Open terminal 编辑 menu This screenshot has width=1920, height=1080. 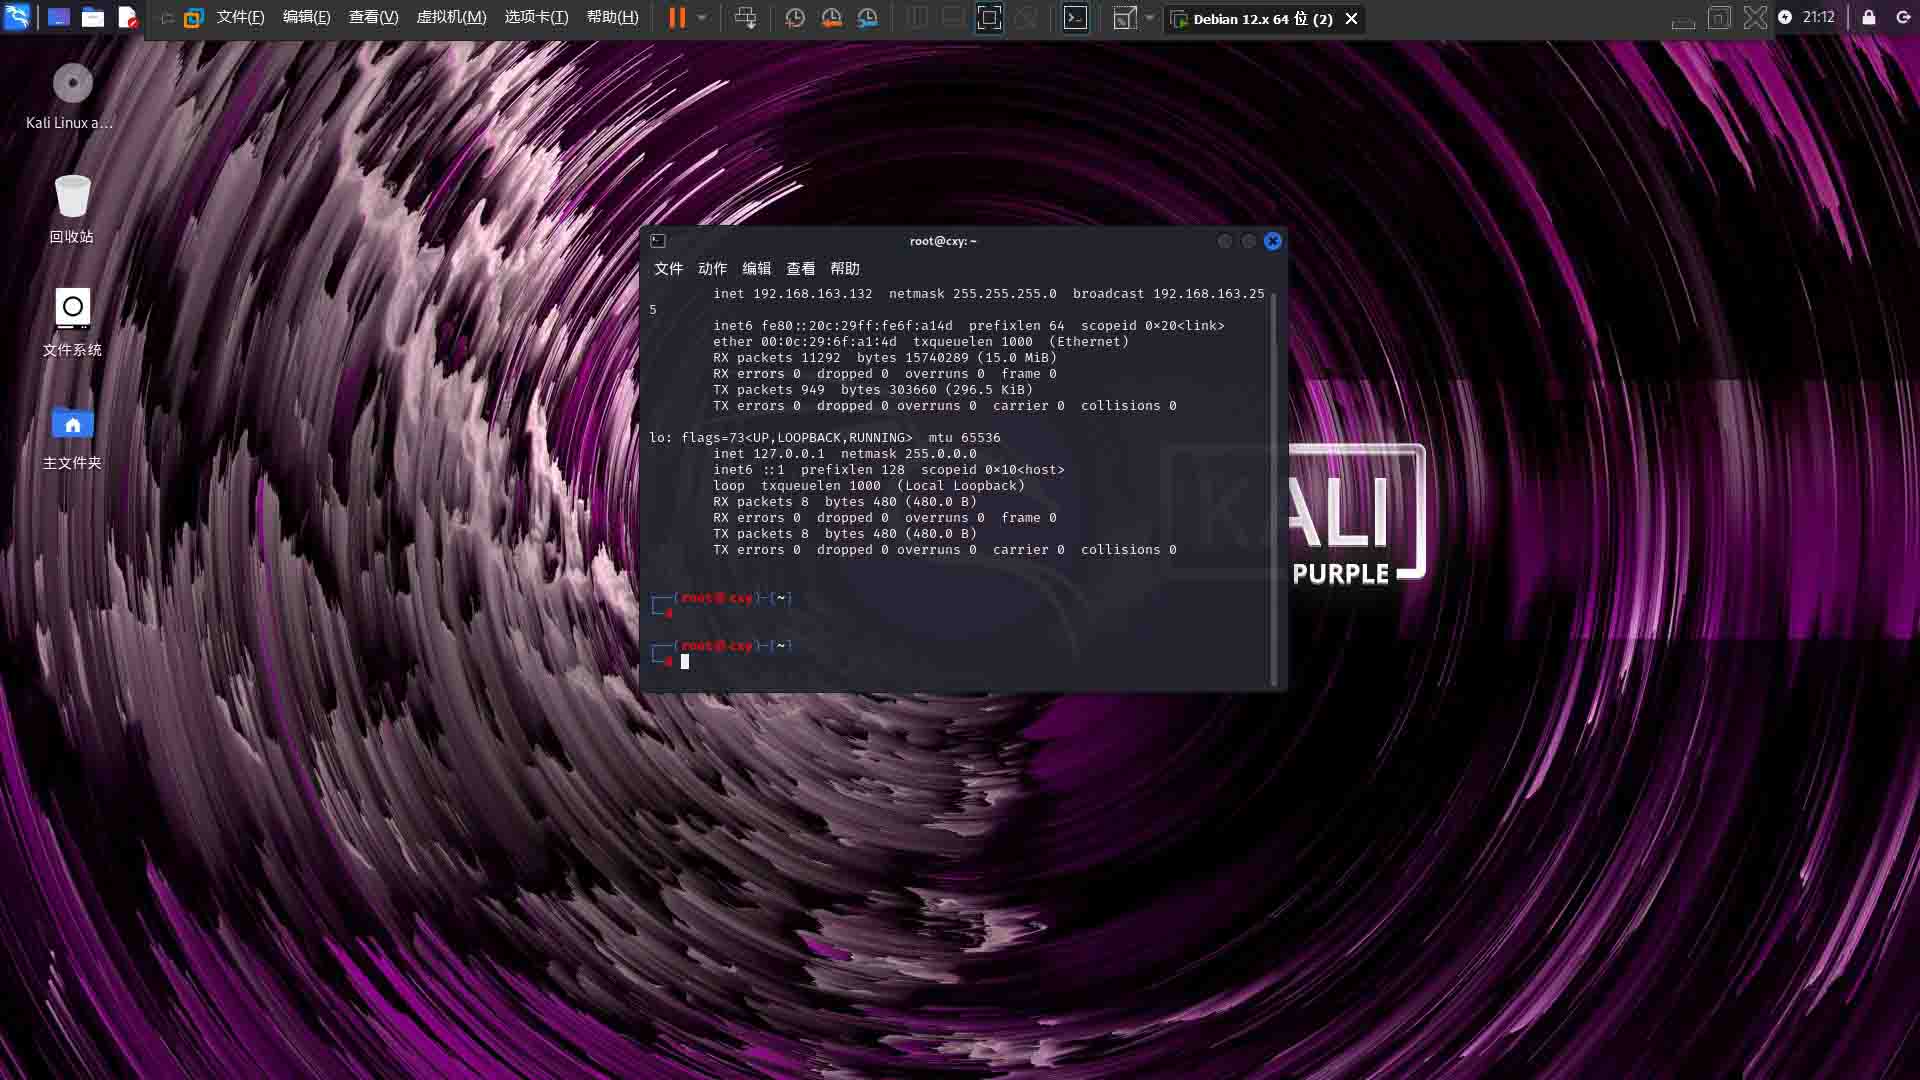[756, 268]
